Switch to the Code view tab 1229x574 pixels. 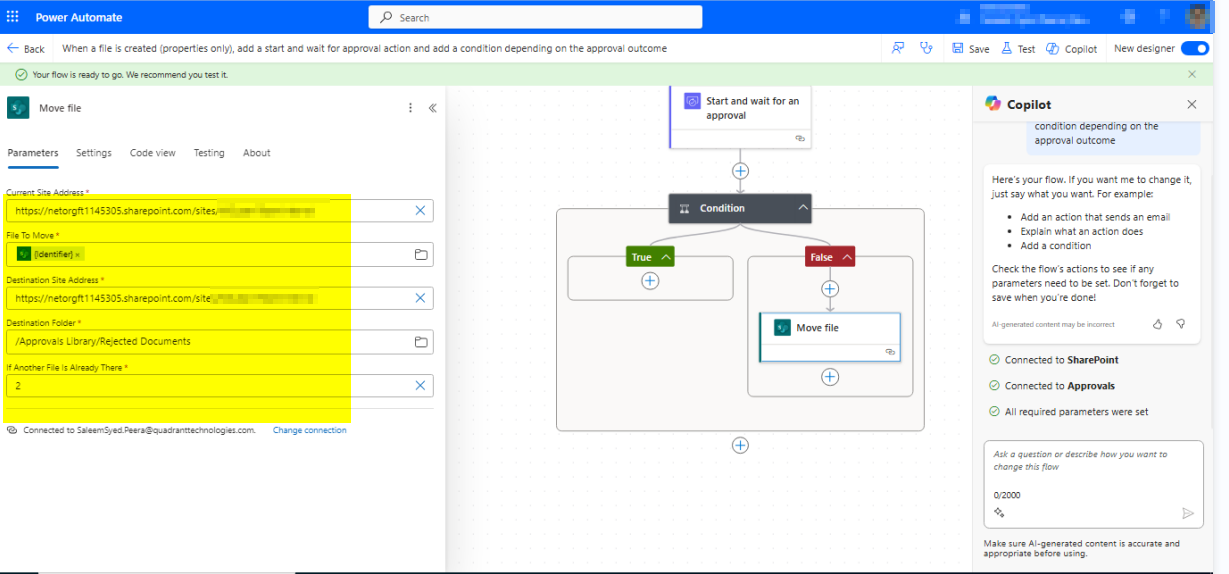point(152,153)
